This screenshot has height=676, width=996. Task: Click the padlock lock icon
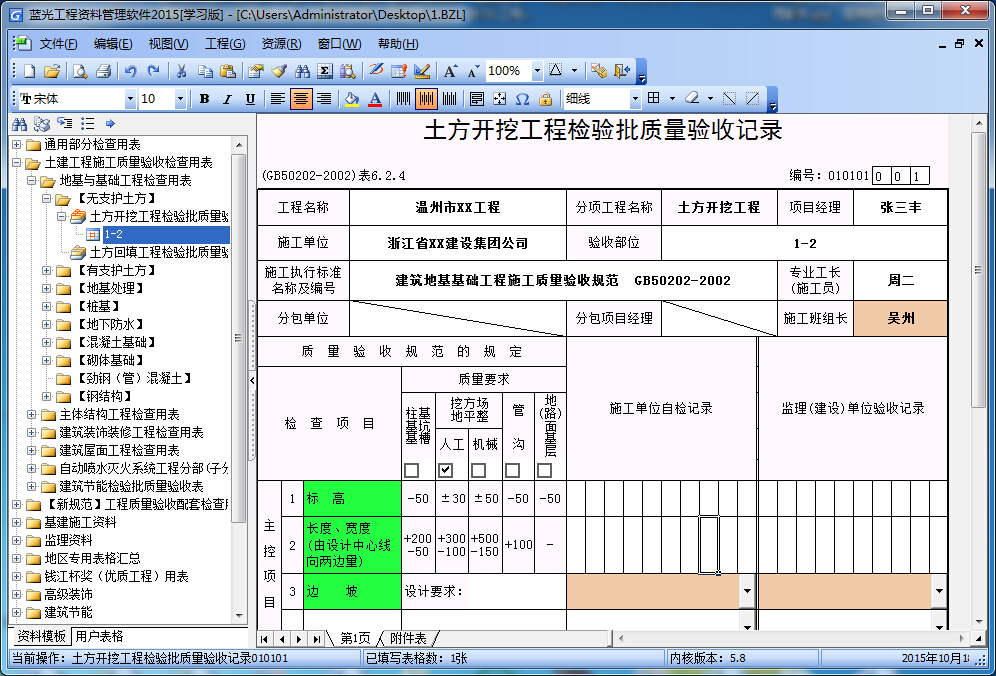pos(545,99)
